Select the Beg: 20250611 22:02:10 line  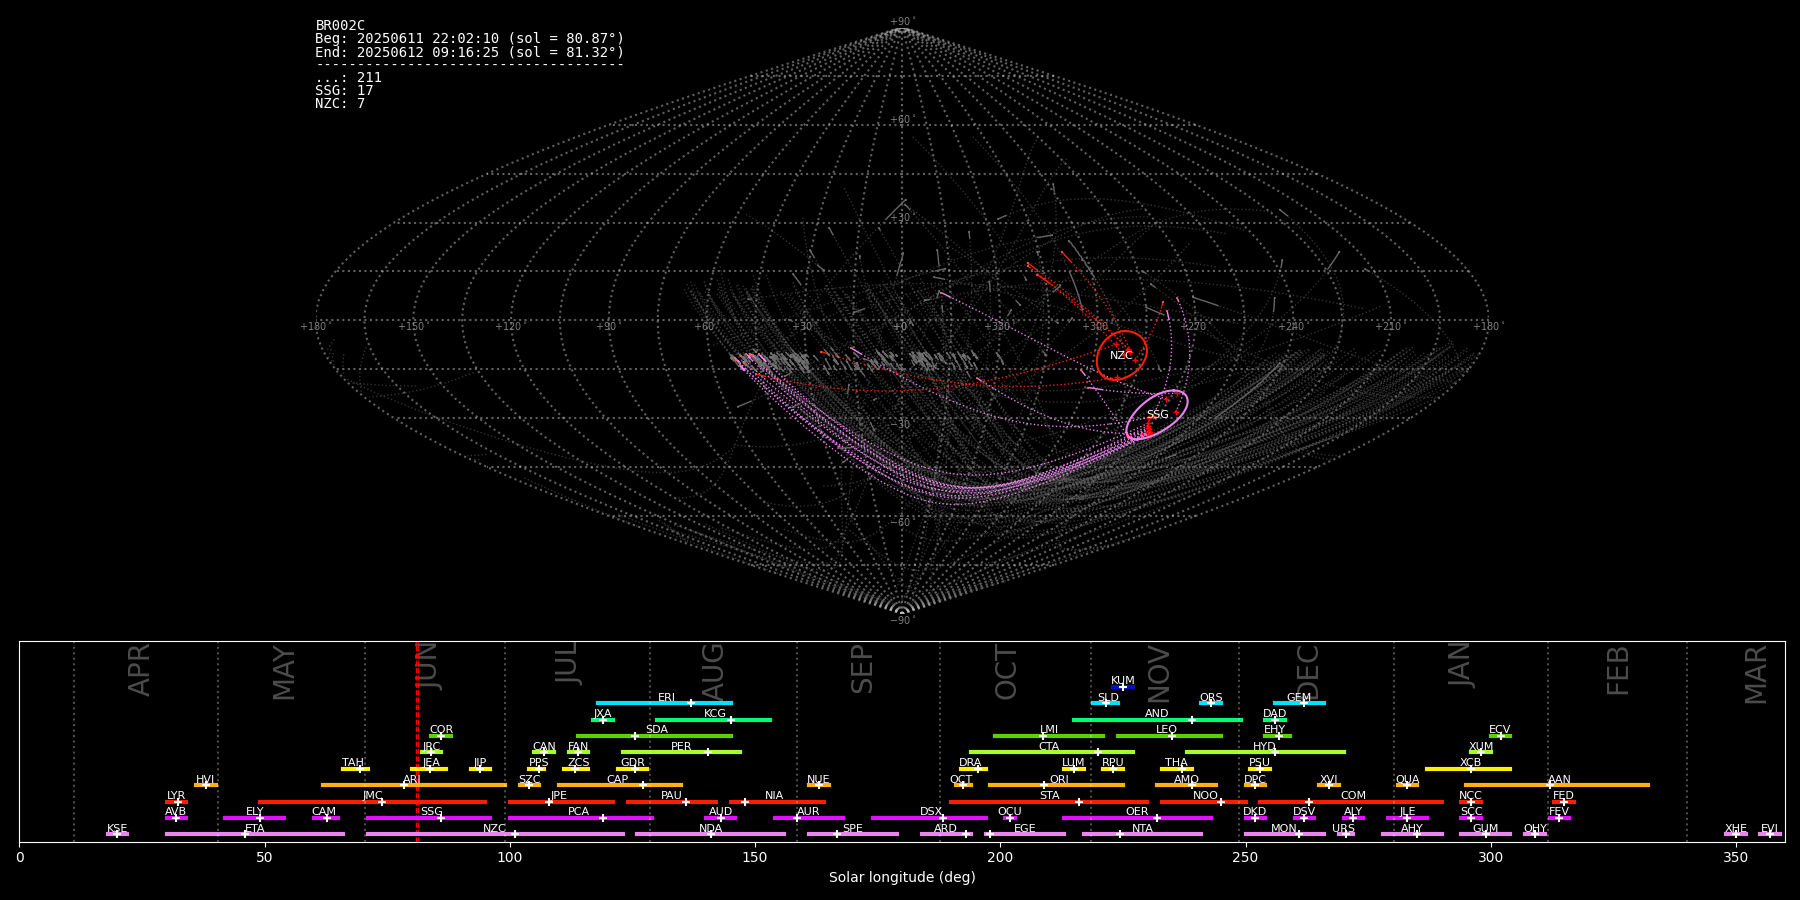click(469, 39)
